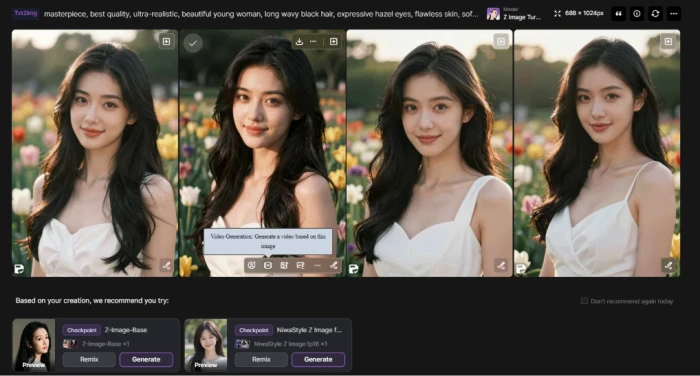
Task: Open the third generated portrait image
Action: point(429,153)
